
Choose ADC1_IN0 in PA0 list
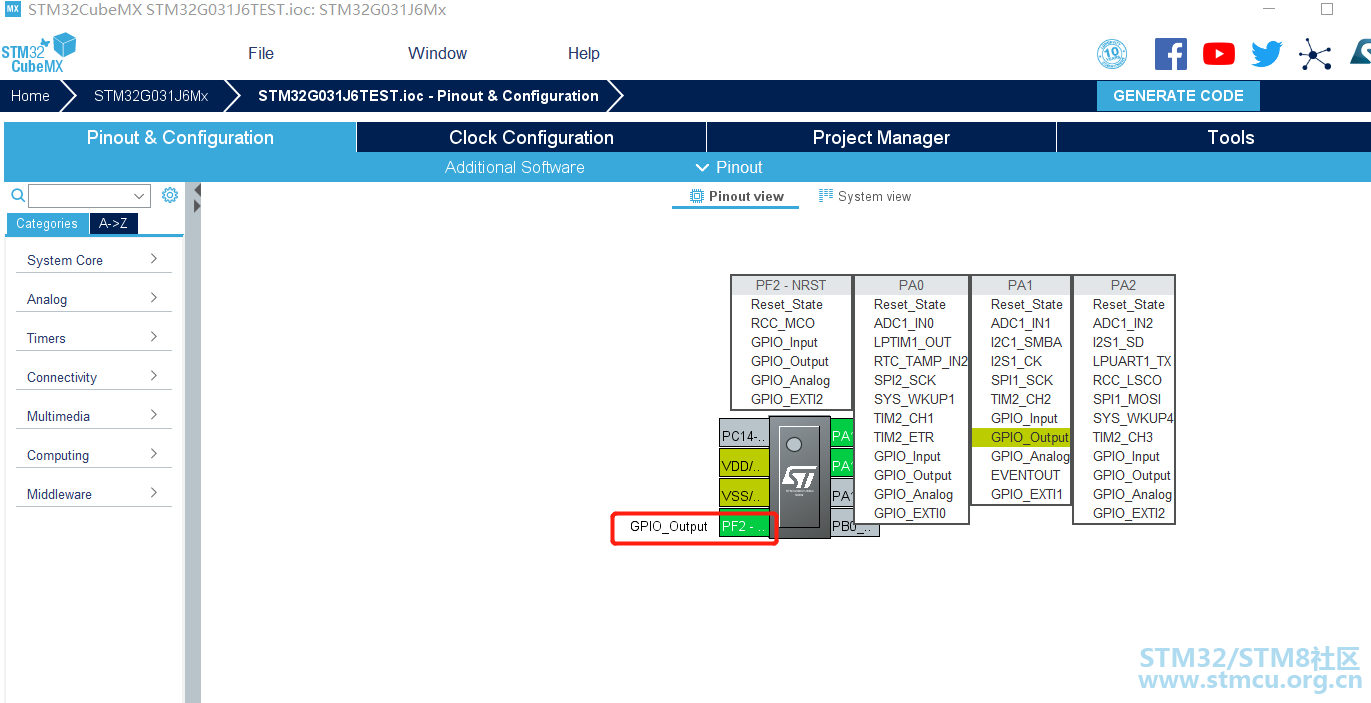click(x=904, y=323)
